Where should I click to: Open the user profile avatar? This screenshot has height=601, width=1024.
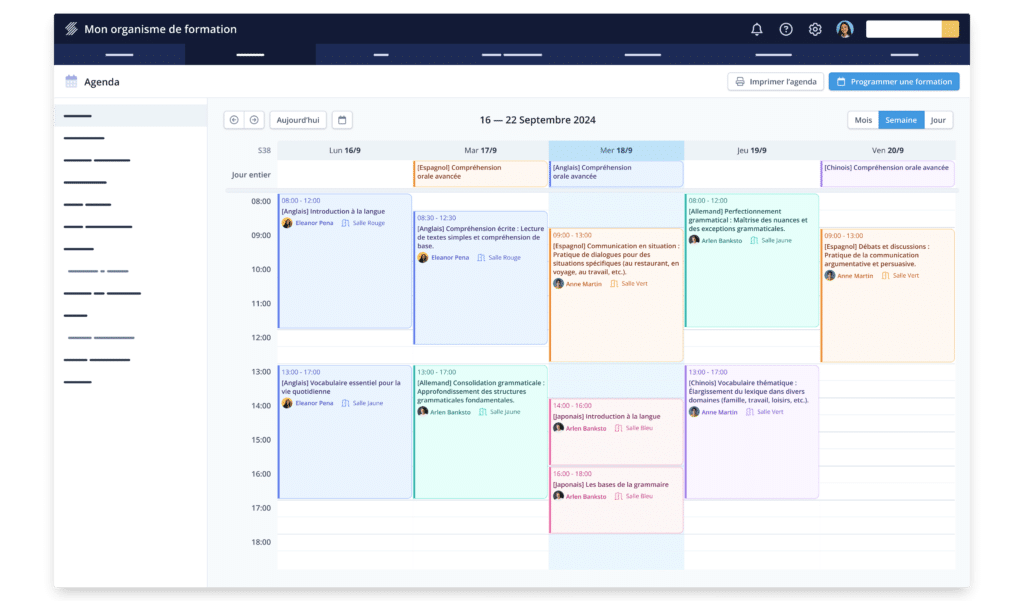coord(844,29)
